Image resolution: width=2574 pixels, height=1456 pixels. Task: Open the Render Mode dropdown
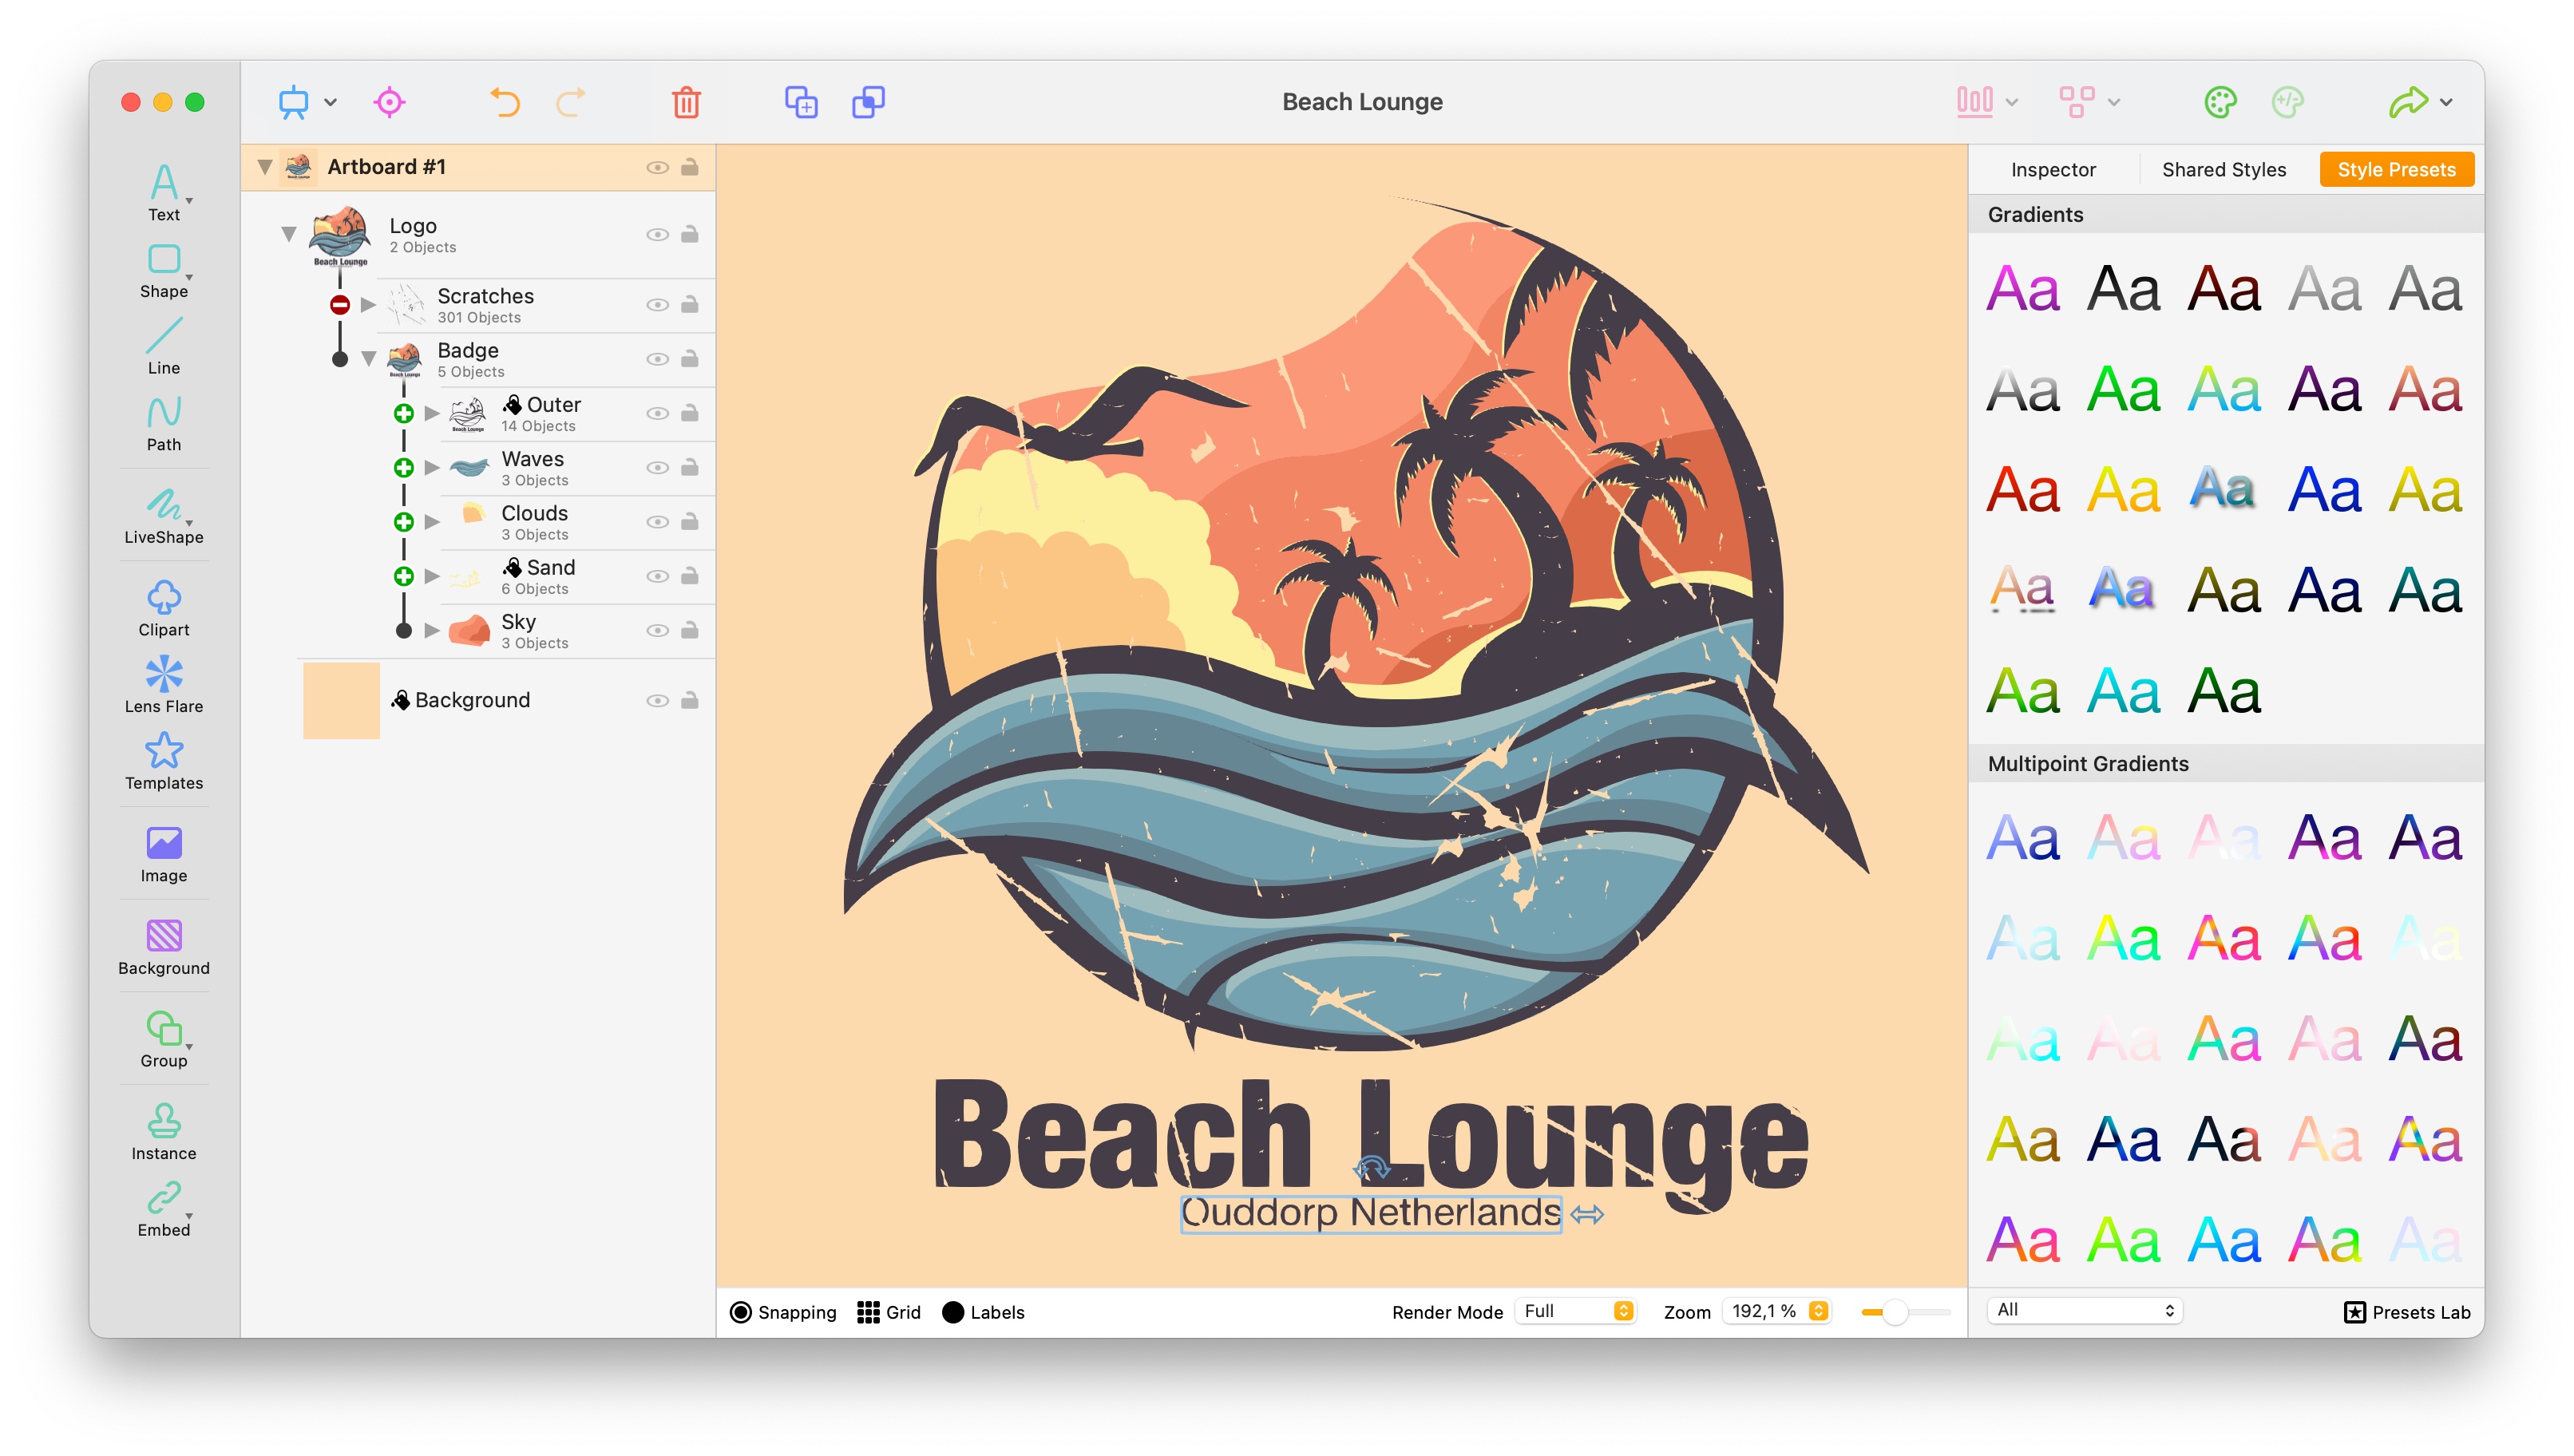(1577, 1311)
